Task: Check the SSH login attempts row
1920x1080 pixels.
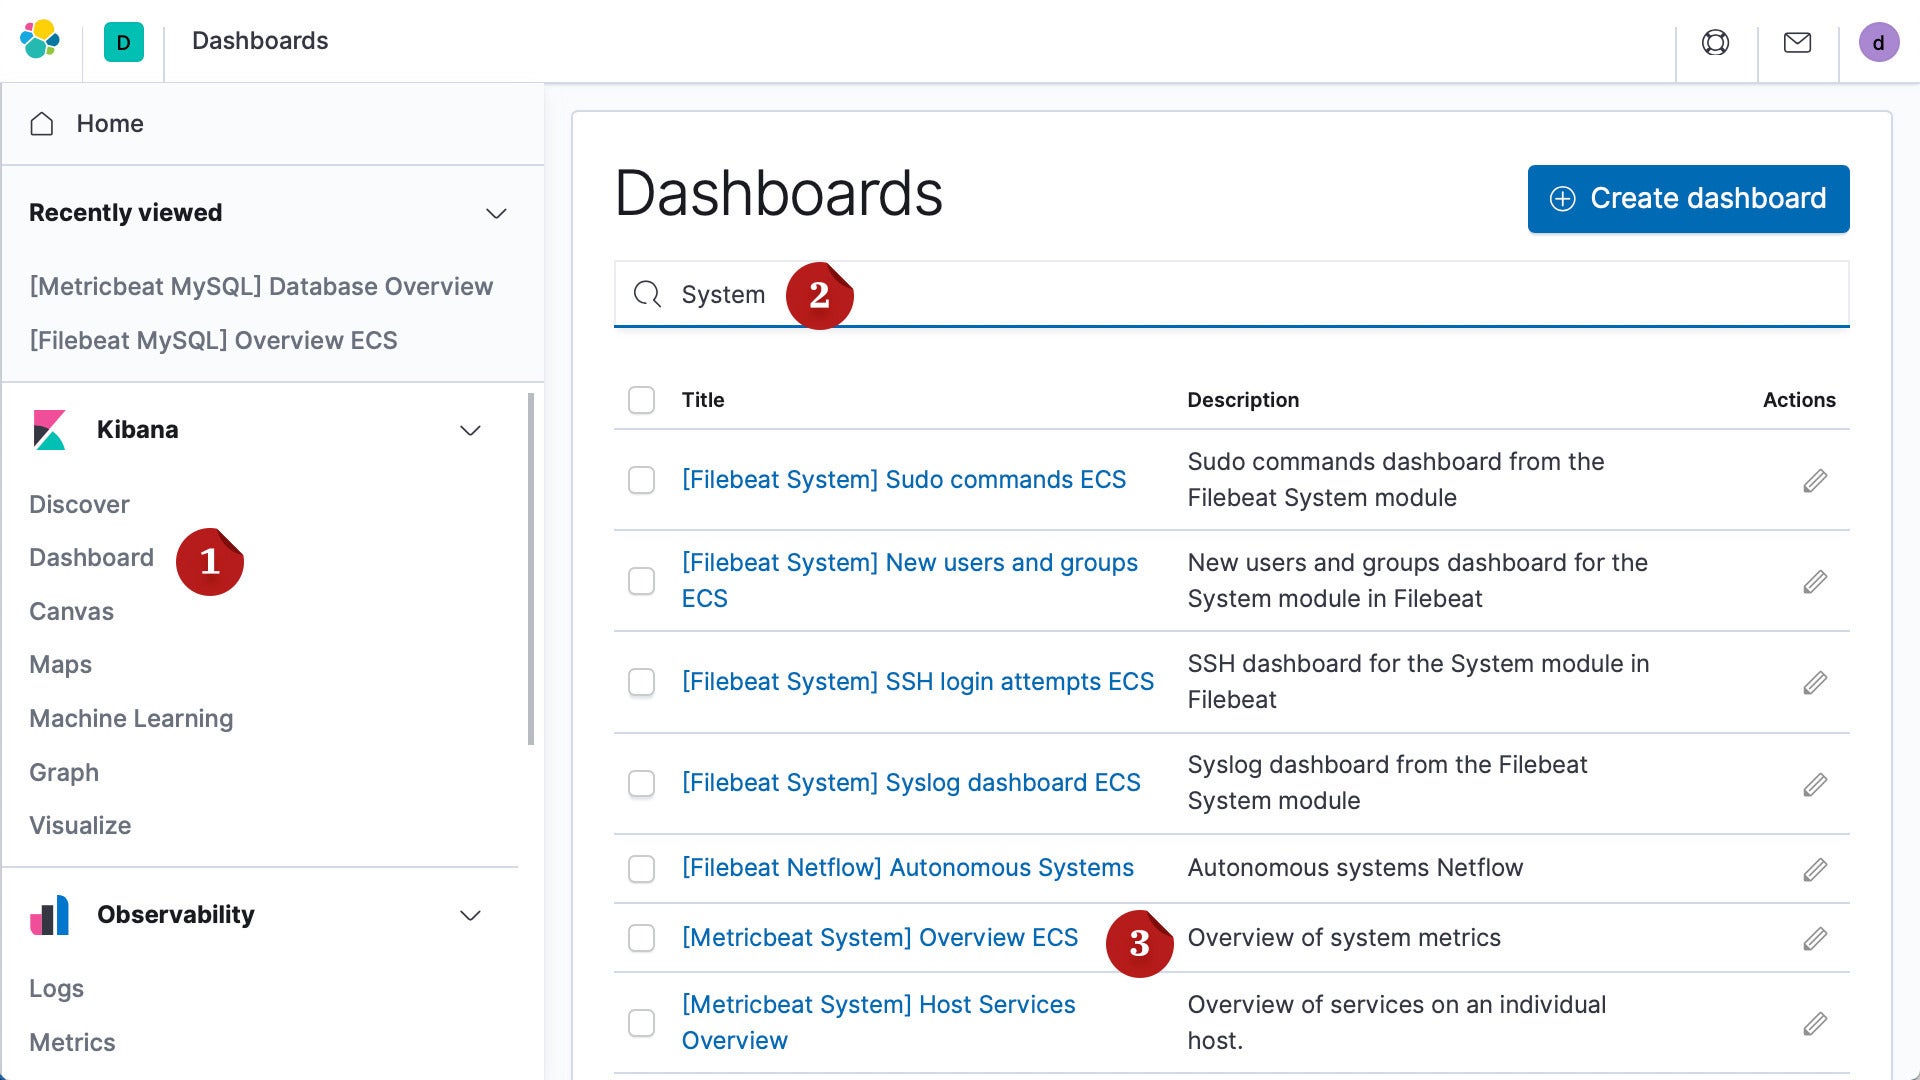Action: pyautogui.click(x=641, y=682)
